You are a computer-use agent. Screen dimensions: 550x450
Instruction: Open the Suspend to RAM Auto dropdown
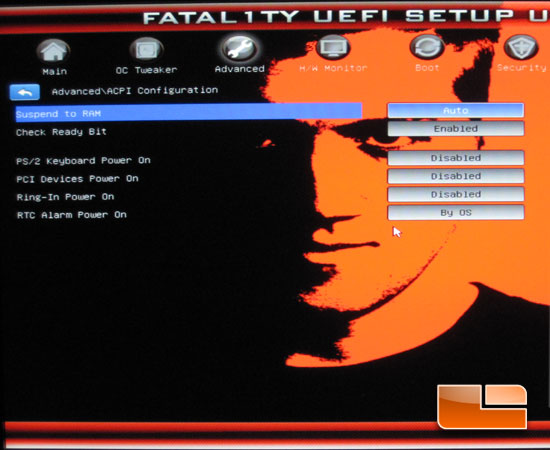coord(456,110)
